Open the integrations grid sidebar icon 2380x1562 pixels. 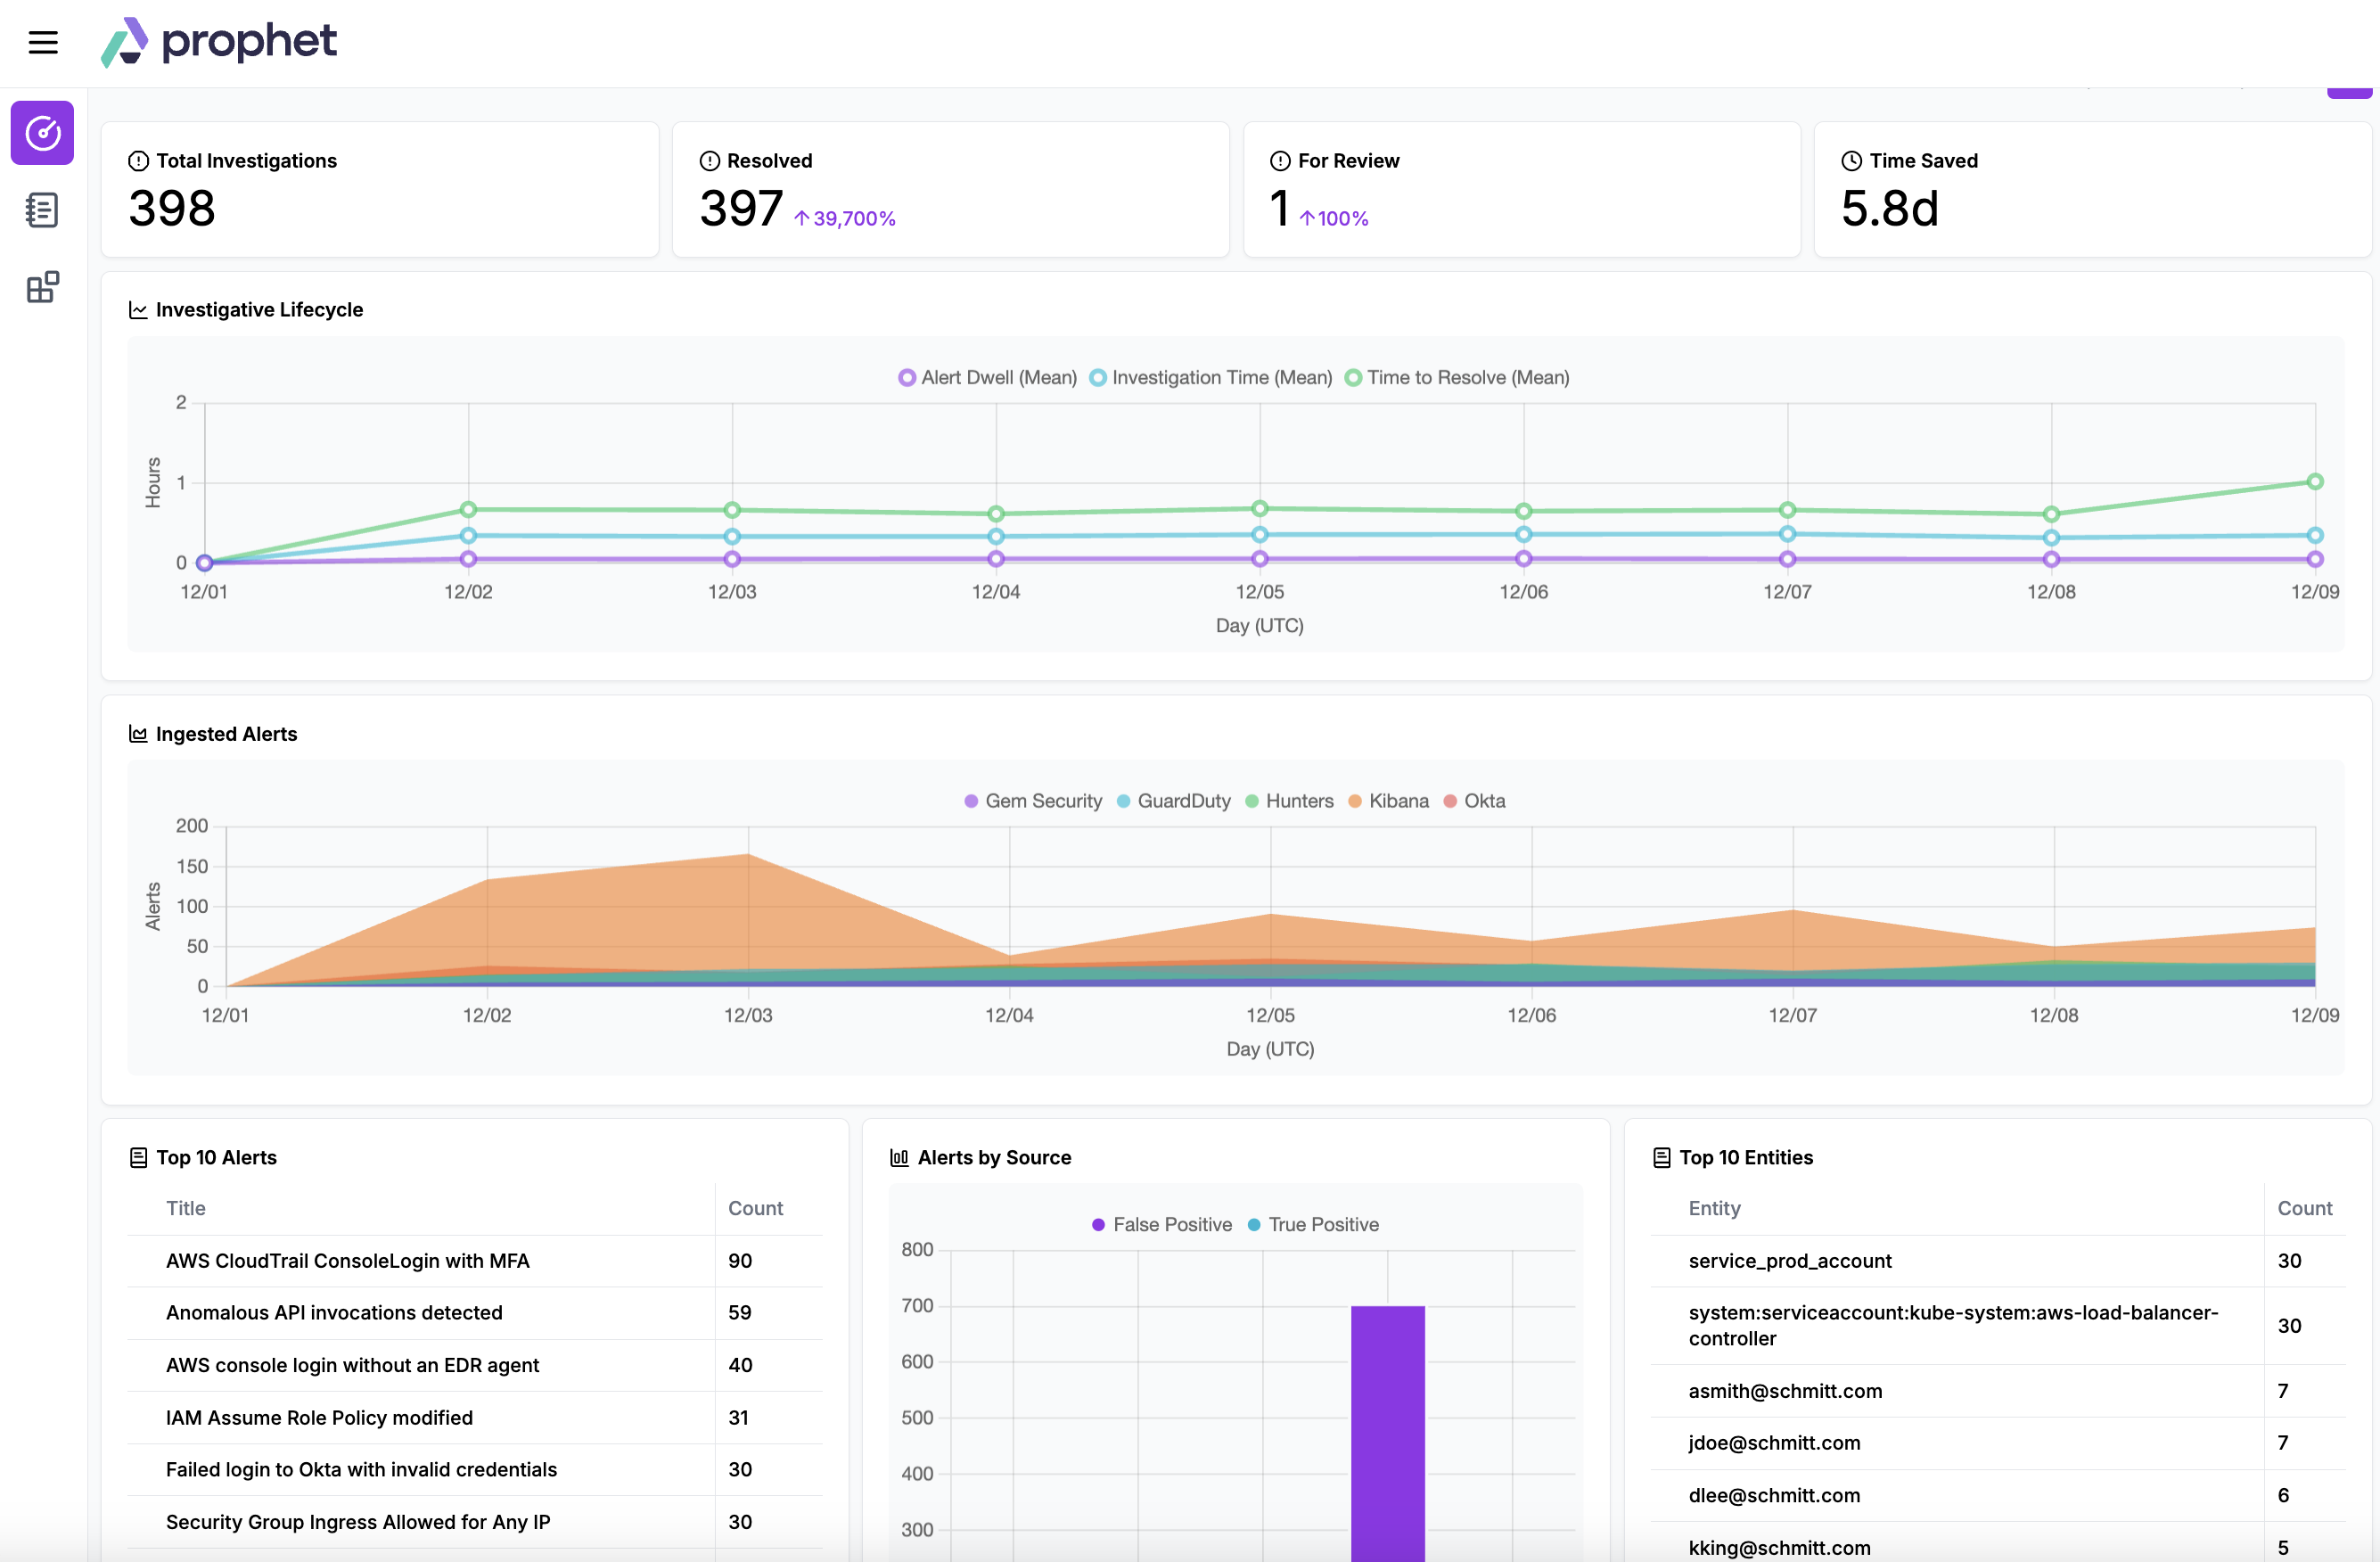pos(42,287)
